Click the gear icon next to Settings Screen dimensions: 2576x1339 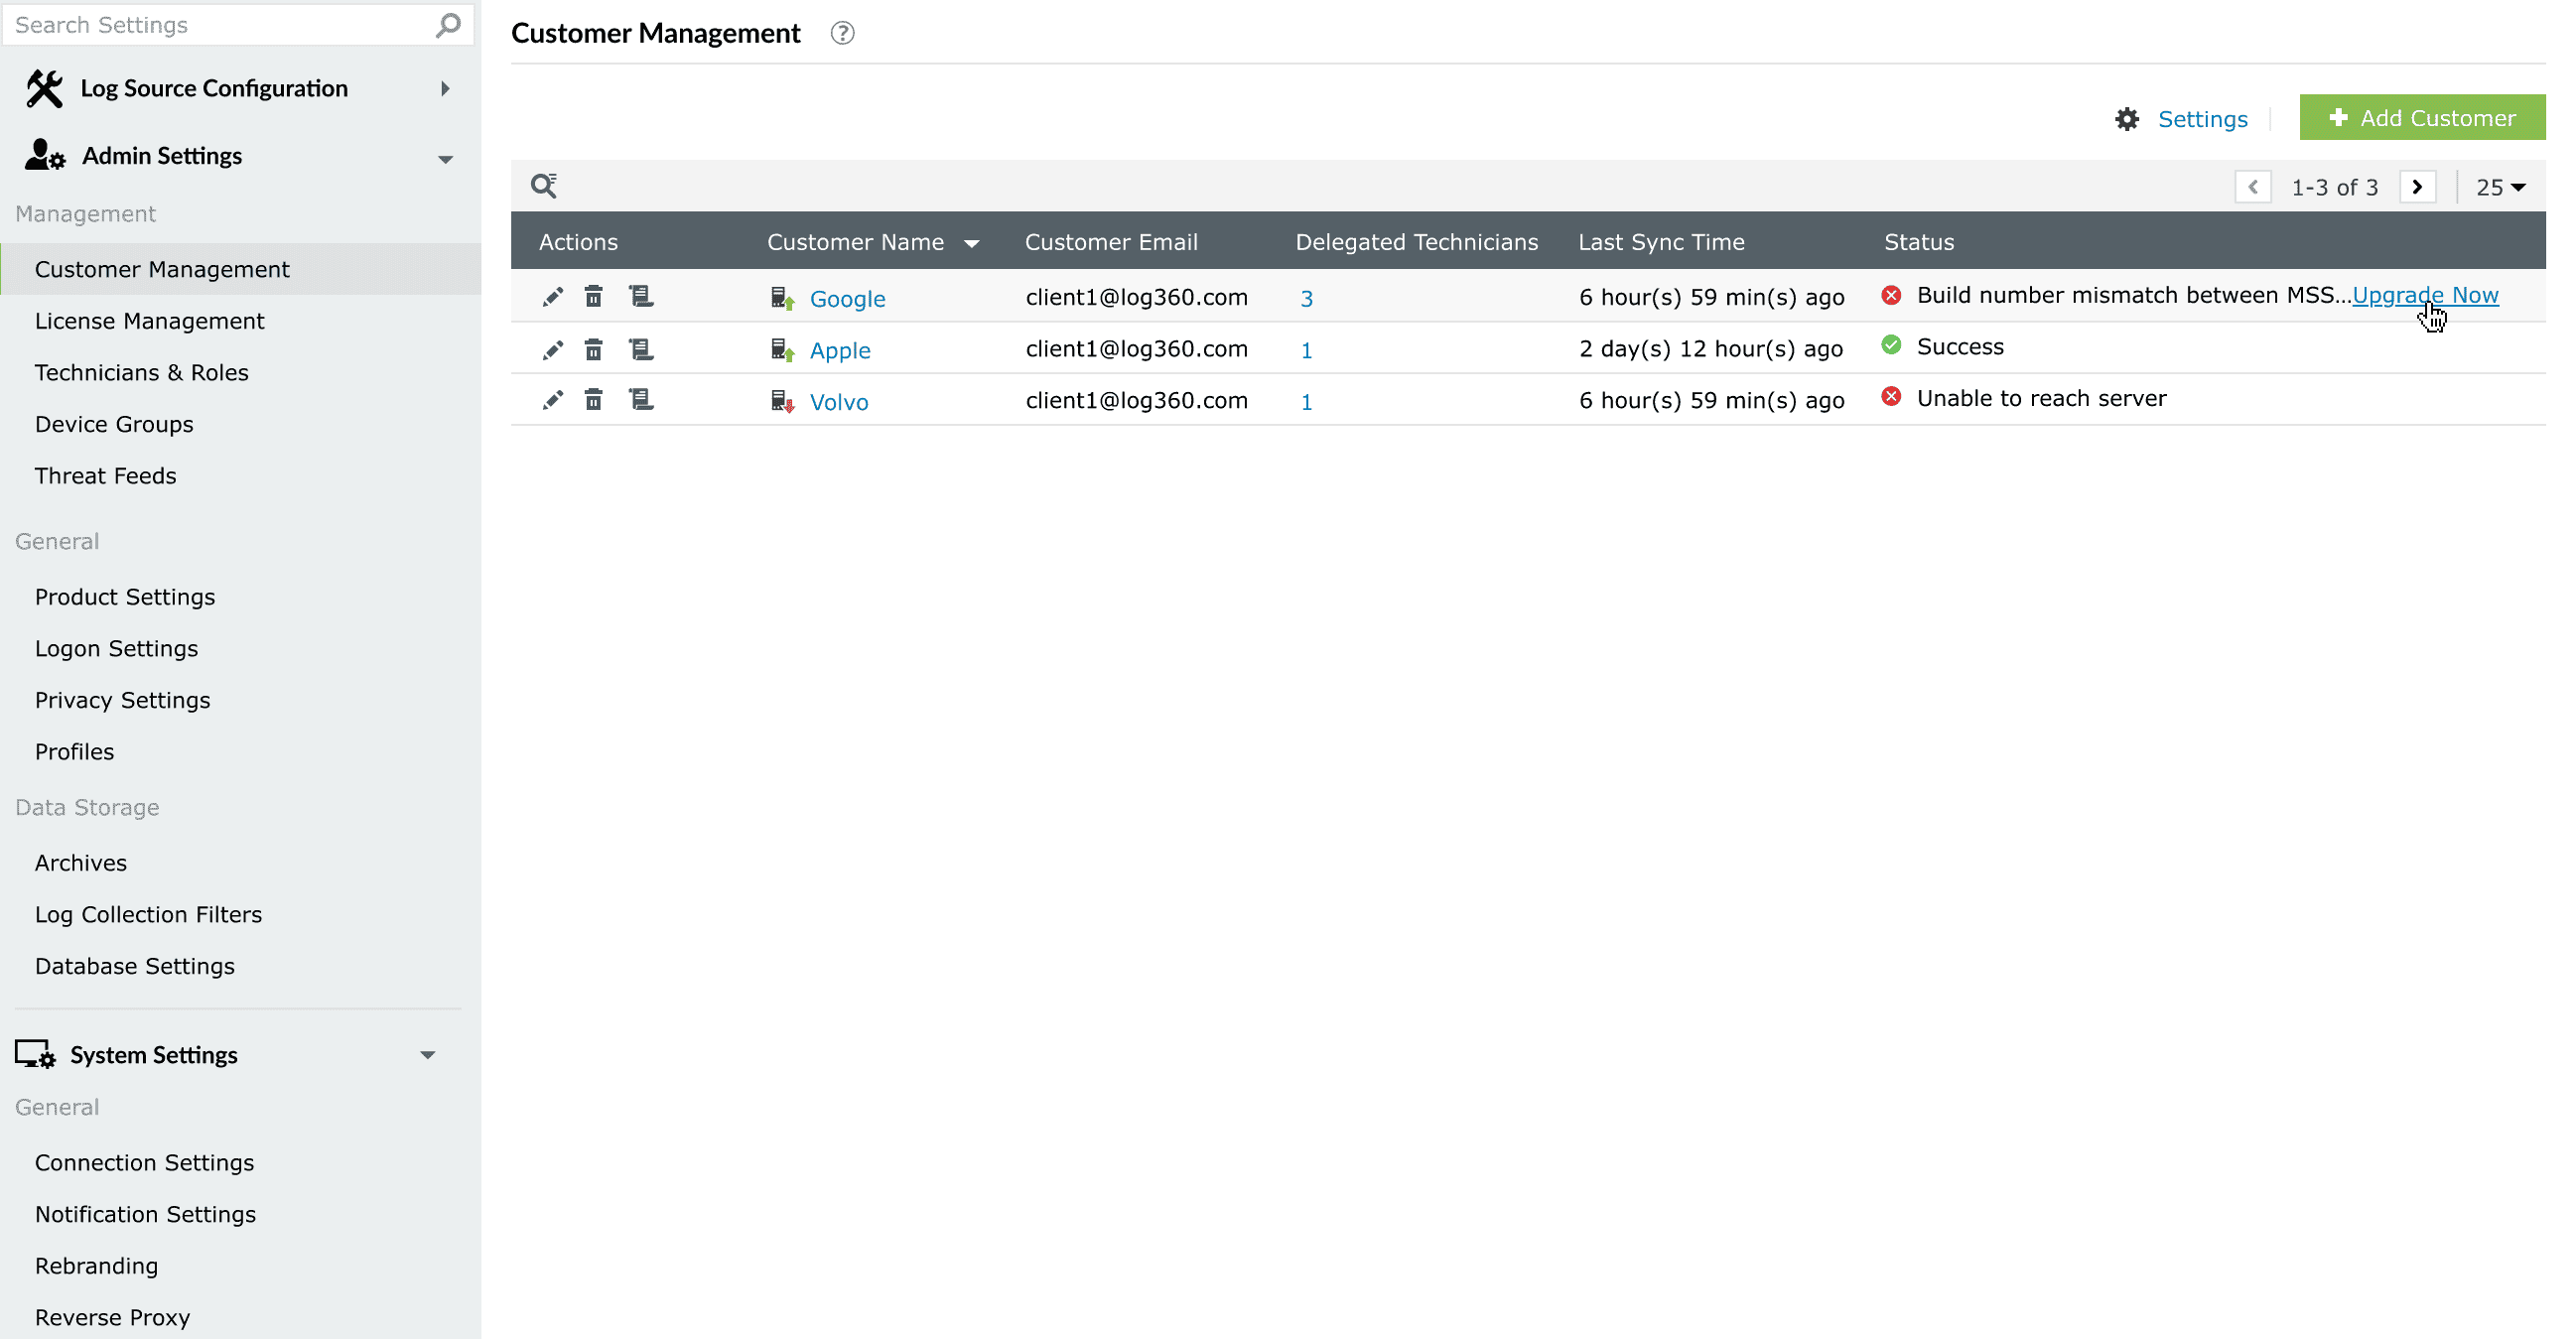pyautogui.click(x=2127, y=119)
